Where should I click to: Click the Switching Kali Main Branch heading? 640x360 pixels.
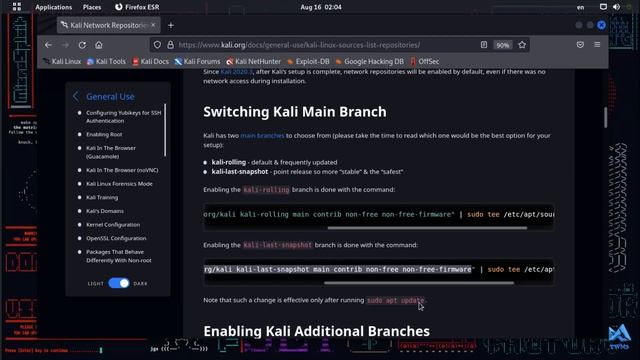(x=295, y=112)
